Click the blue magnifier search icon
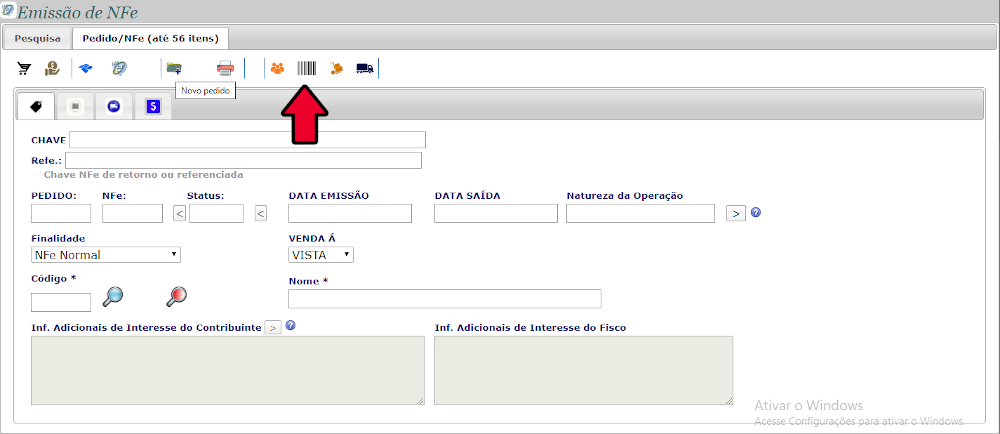The height and width of the screenshot is (434, 1000). pos(114,295)
